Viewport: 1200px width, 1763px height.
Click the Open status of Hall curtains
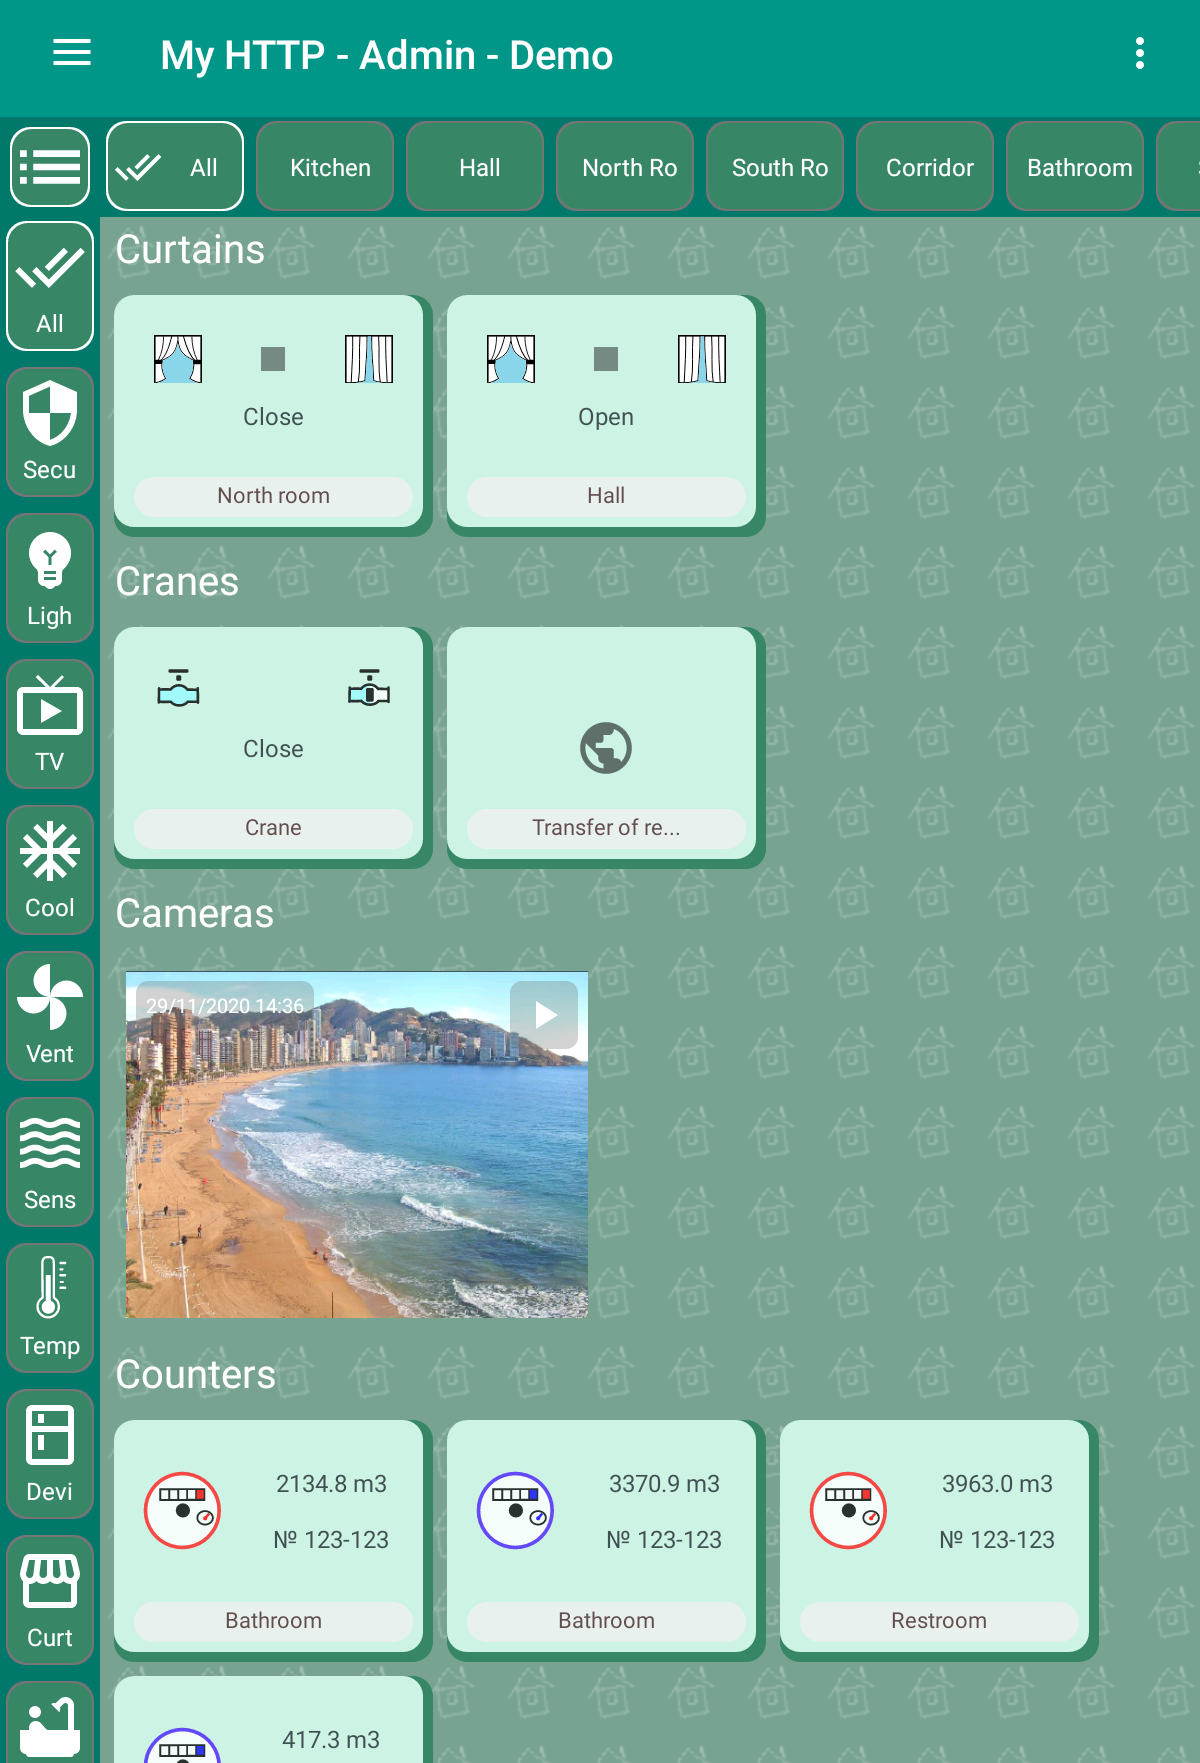pyautogui.click(x=606, y=417)
